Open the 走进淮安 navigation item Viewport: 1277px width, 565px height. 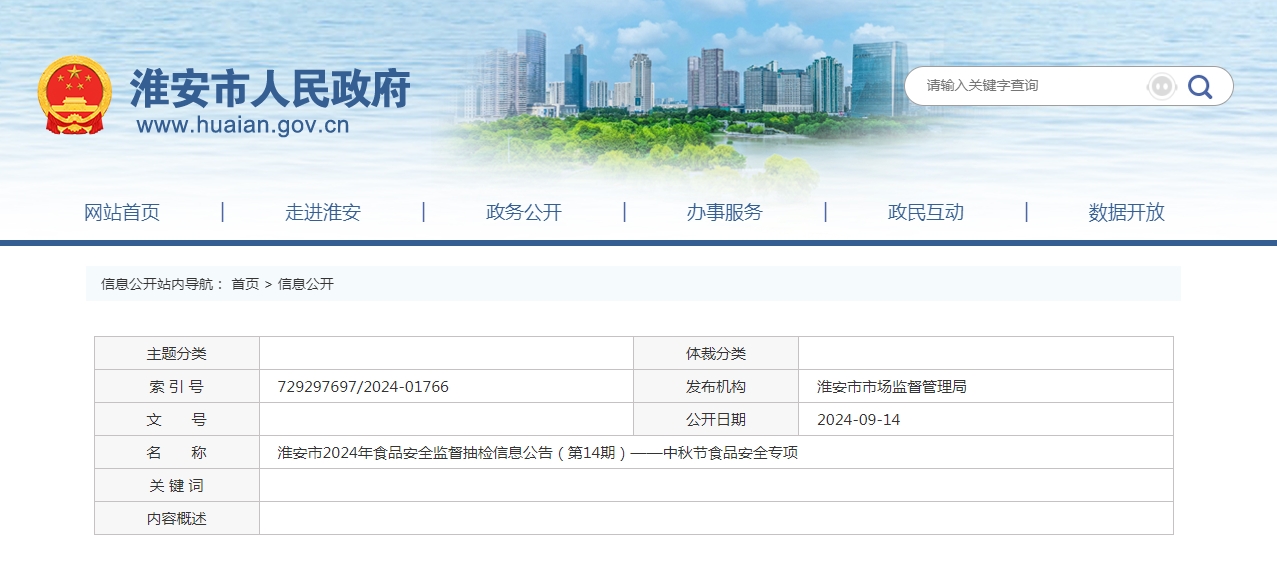coord(323,212)
